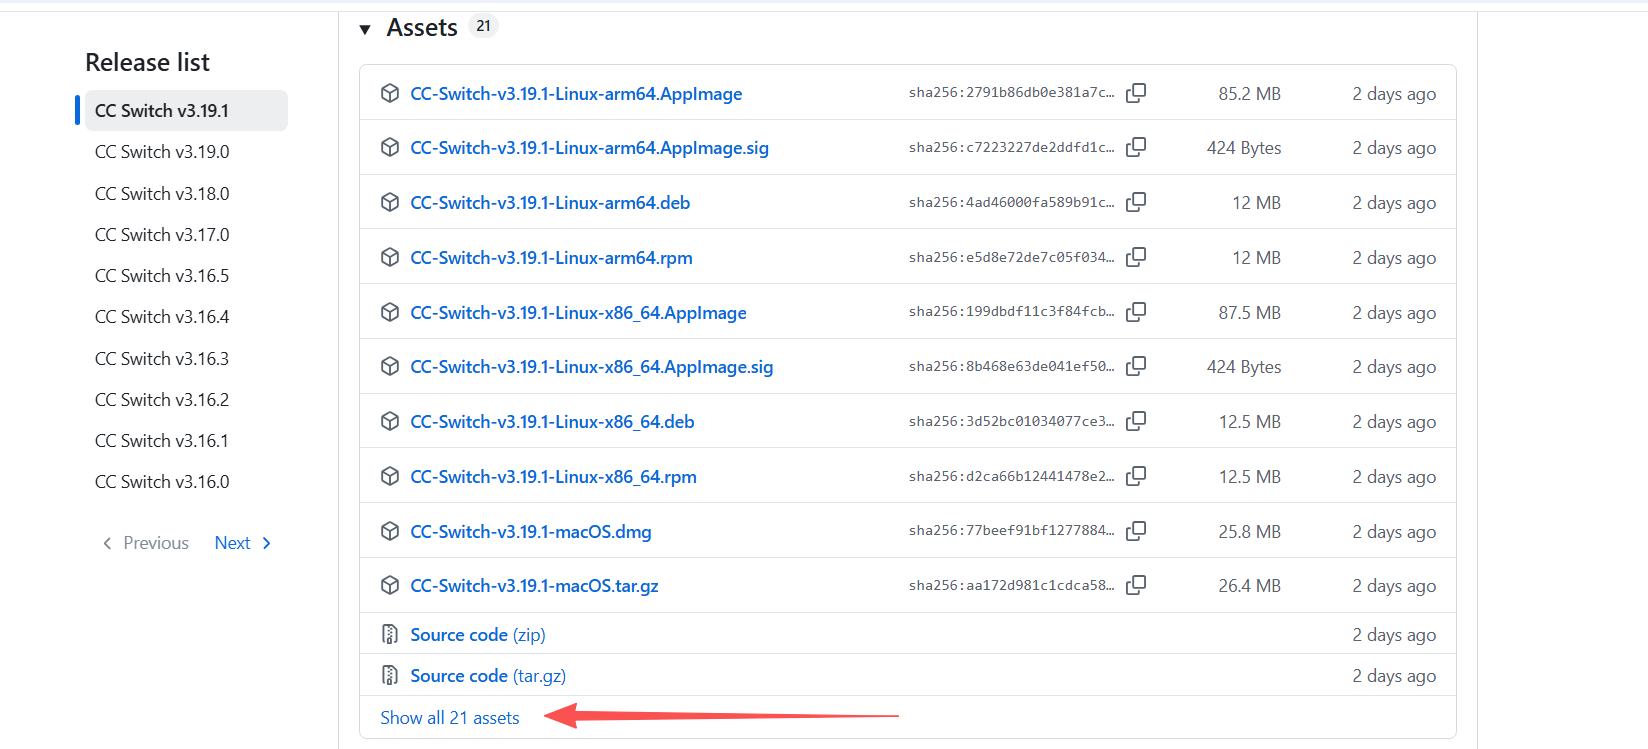Open CC Switch v3.16.3 release

tap(162, 359)
